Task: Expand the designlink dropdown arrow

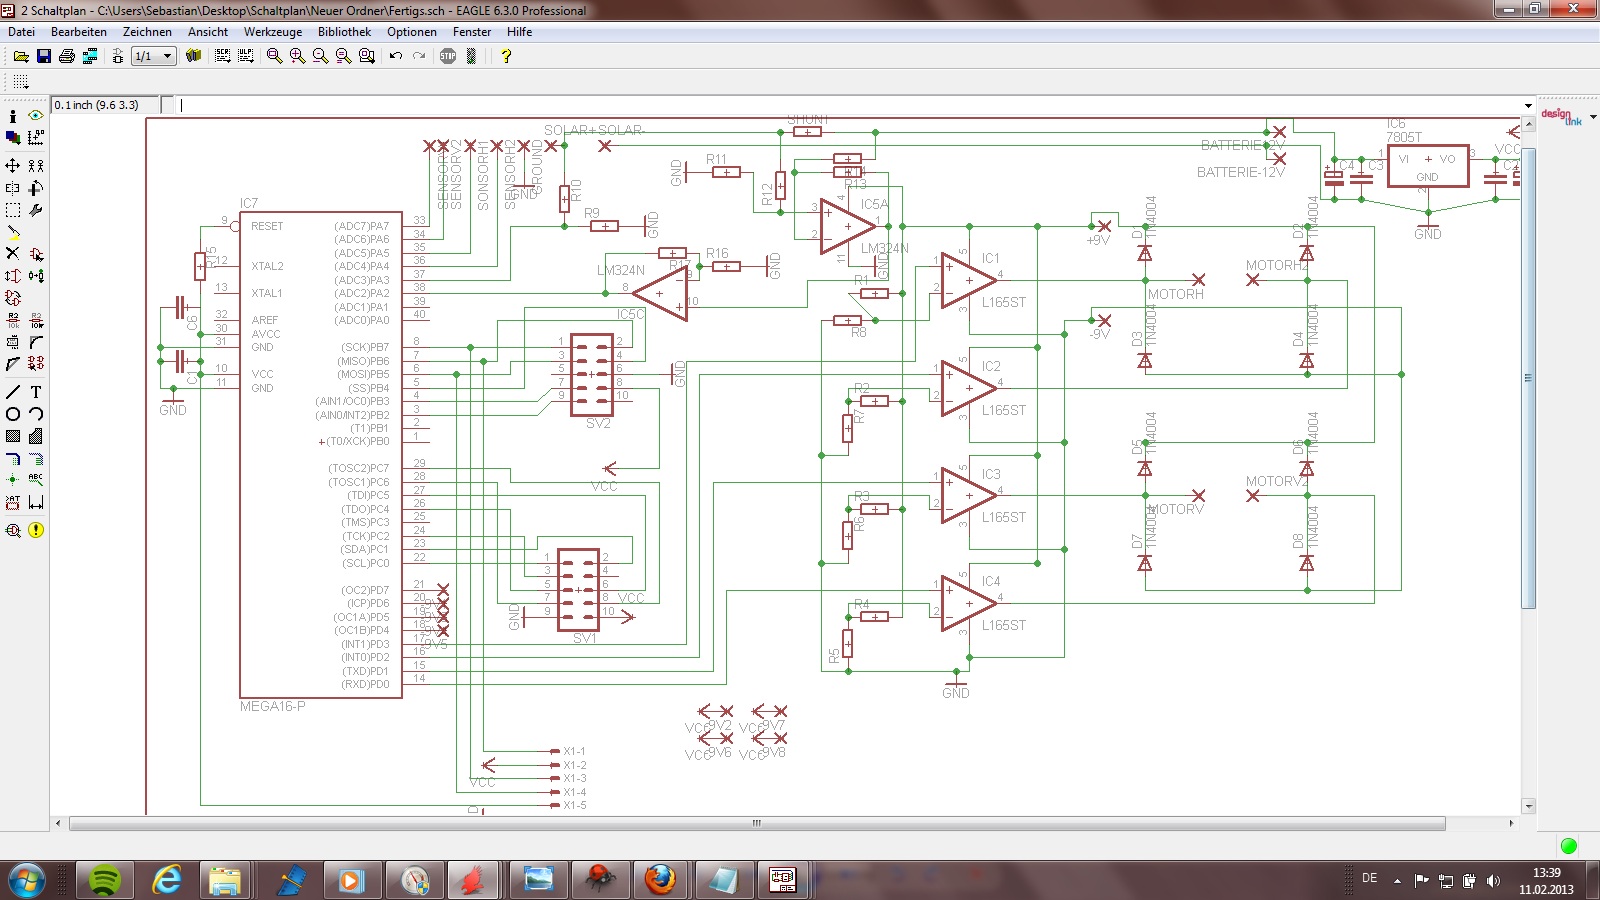Action: pyautogui.click(x=1593, y=117)
